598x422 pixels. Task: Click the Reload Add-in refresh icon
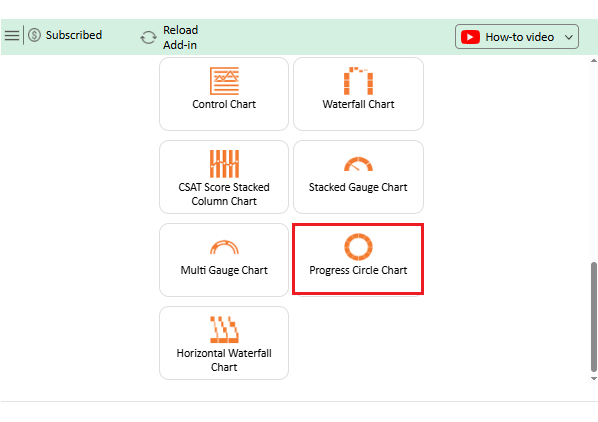(x=148, y=37)
